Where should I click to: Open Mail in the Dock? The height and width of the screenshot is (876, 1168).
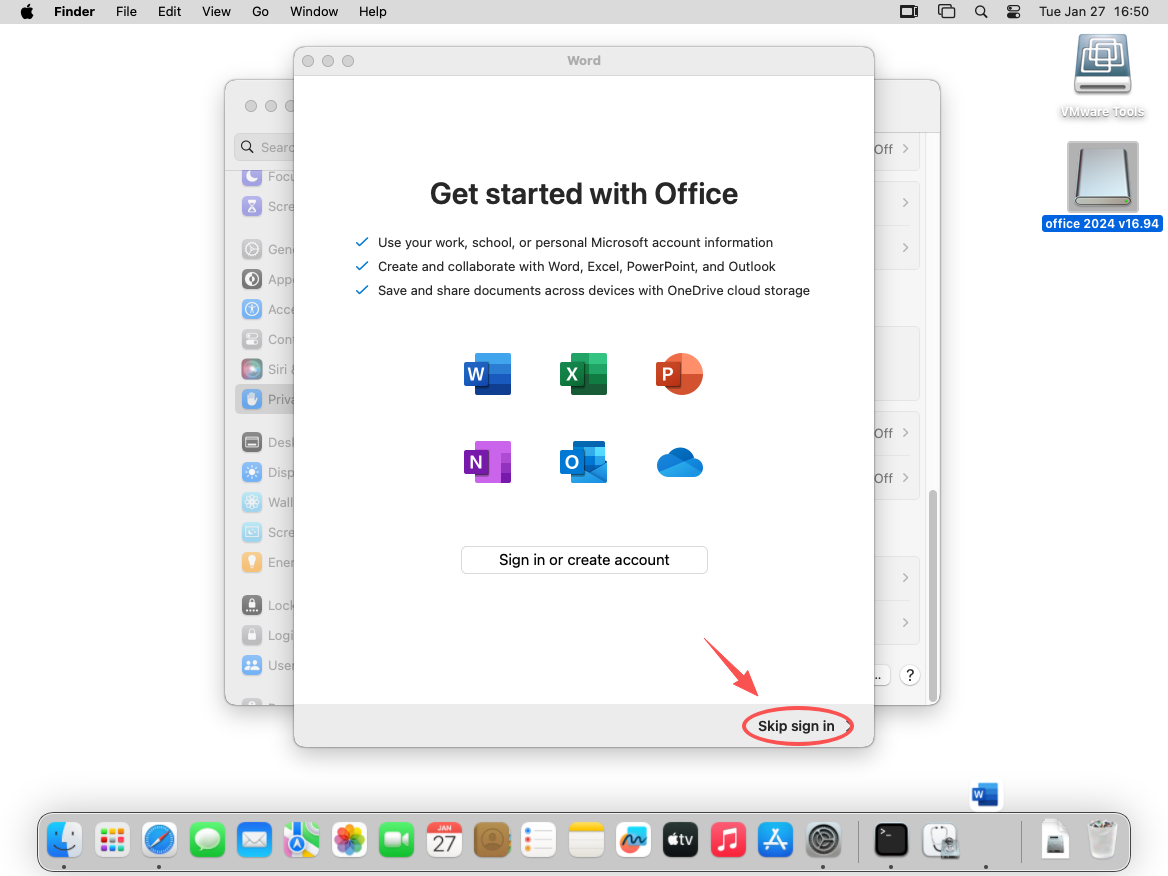(x=255, y=841)
